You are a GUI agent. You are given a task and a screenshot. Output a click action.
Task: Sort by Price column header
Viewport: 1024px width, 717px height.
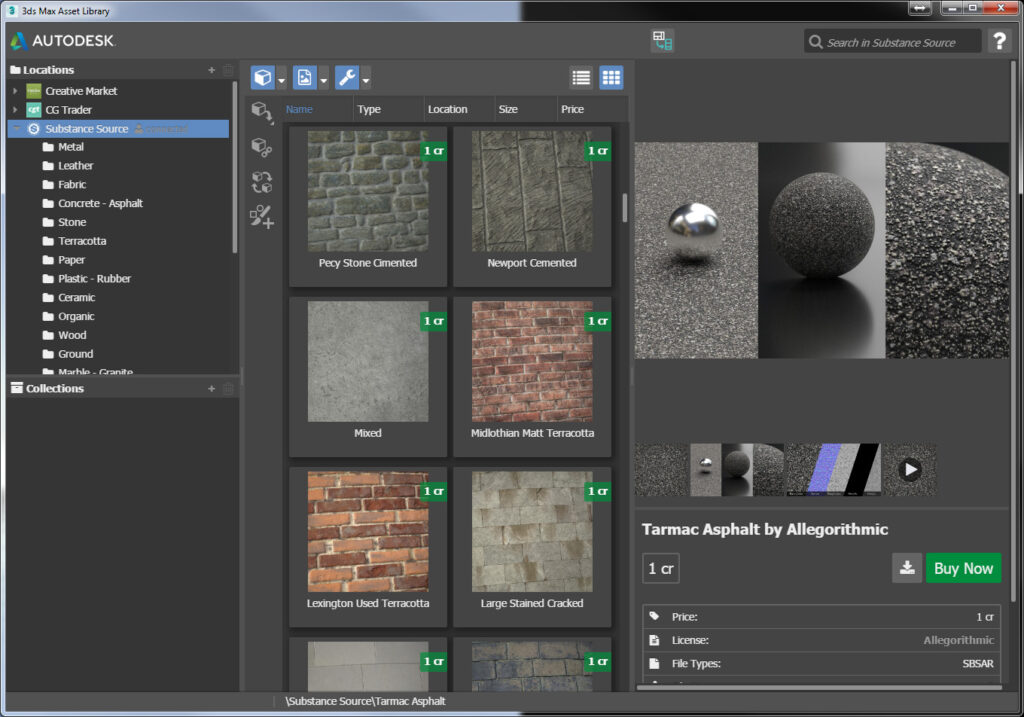pyautogui.click(x=572, y=109)
